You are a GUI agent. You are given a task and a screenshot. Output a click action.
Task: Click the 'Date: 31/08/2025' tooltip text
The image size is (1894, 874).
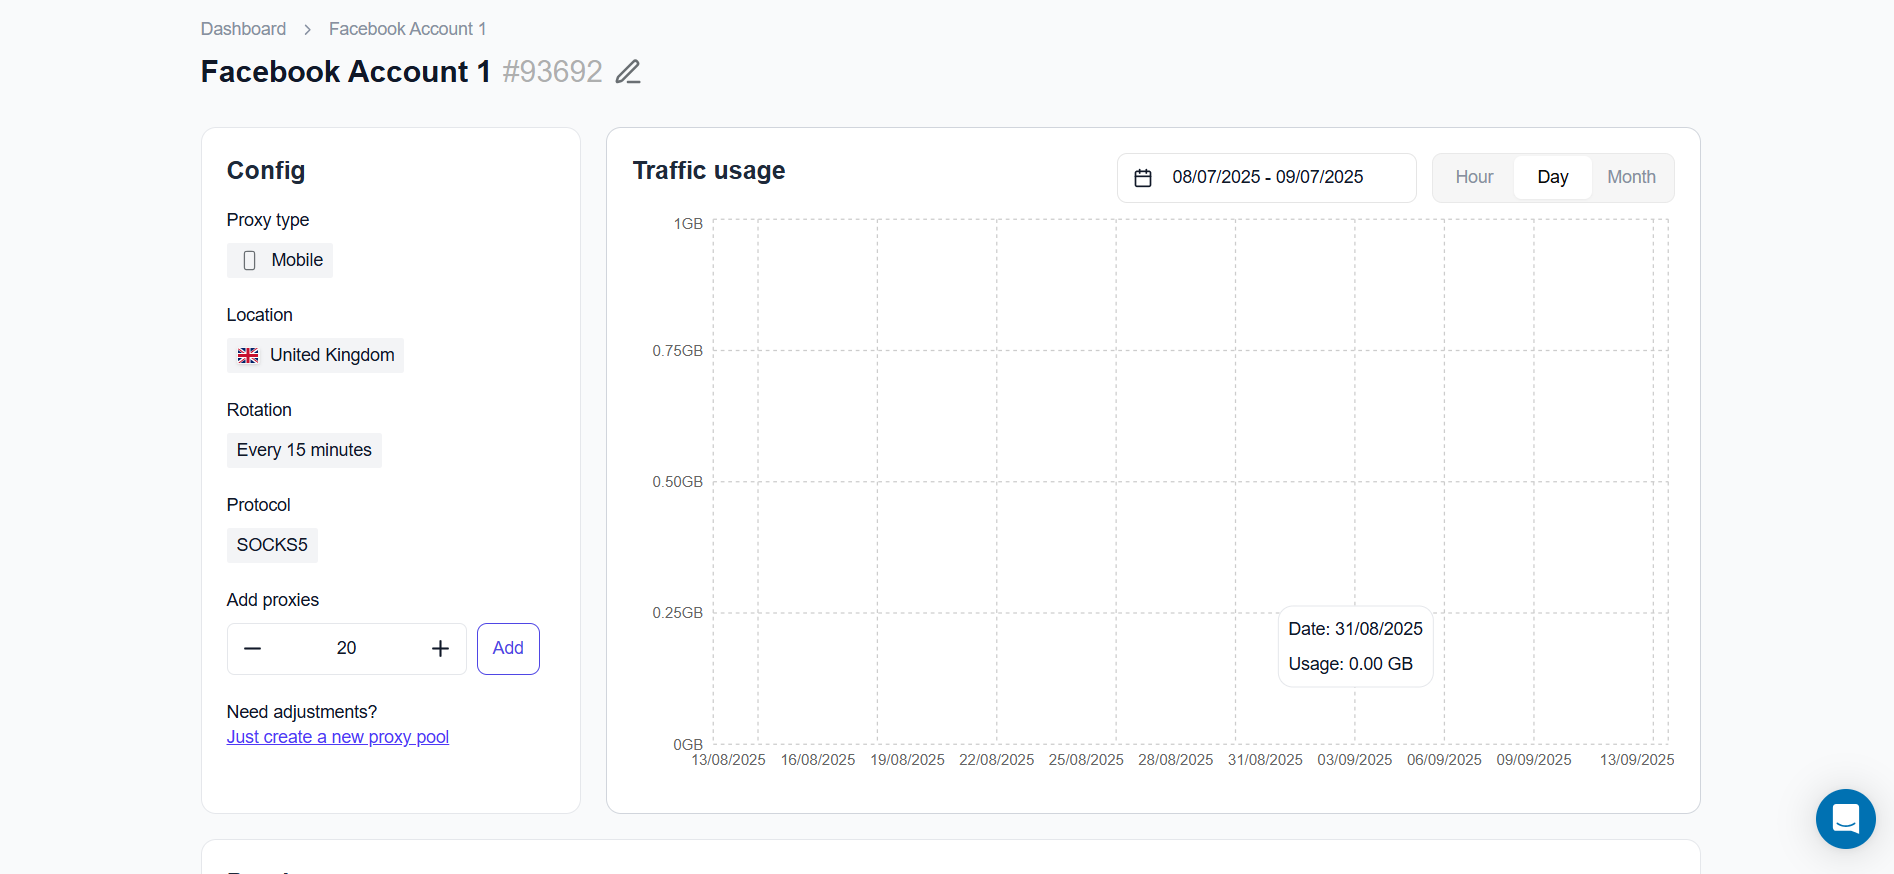[1355, 629]
